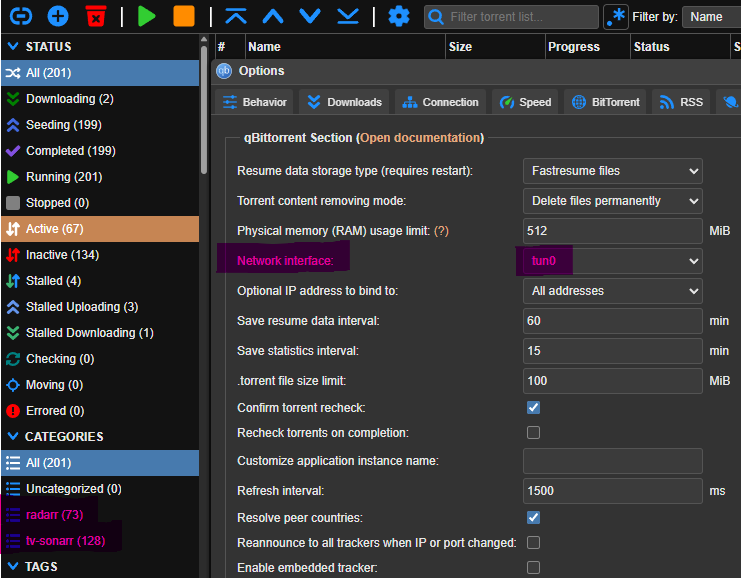Enable embedded tracker checkbox
Viewport: 741px width, 578px height.
click(534, 567)
